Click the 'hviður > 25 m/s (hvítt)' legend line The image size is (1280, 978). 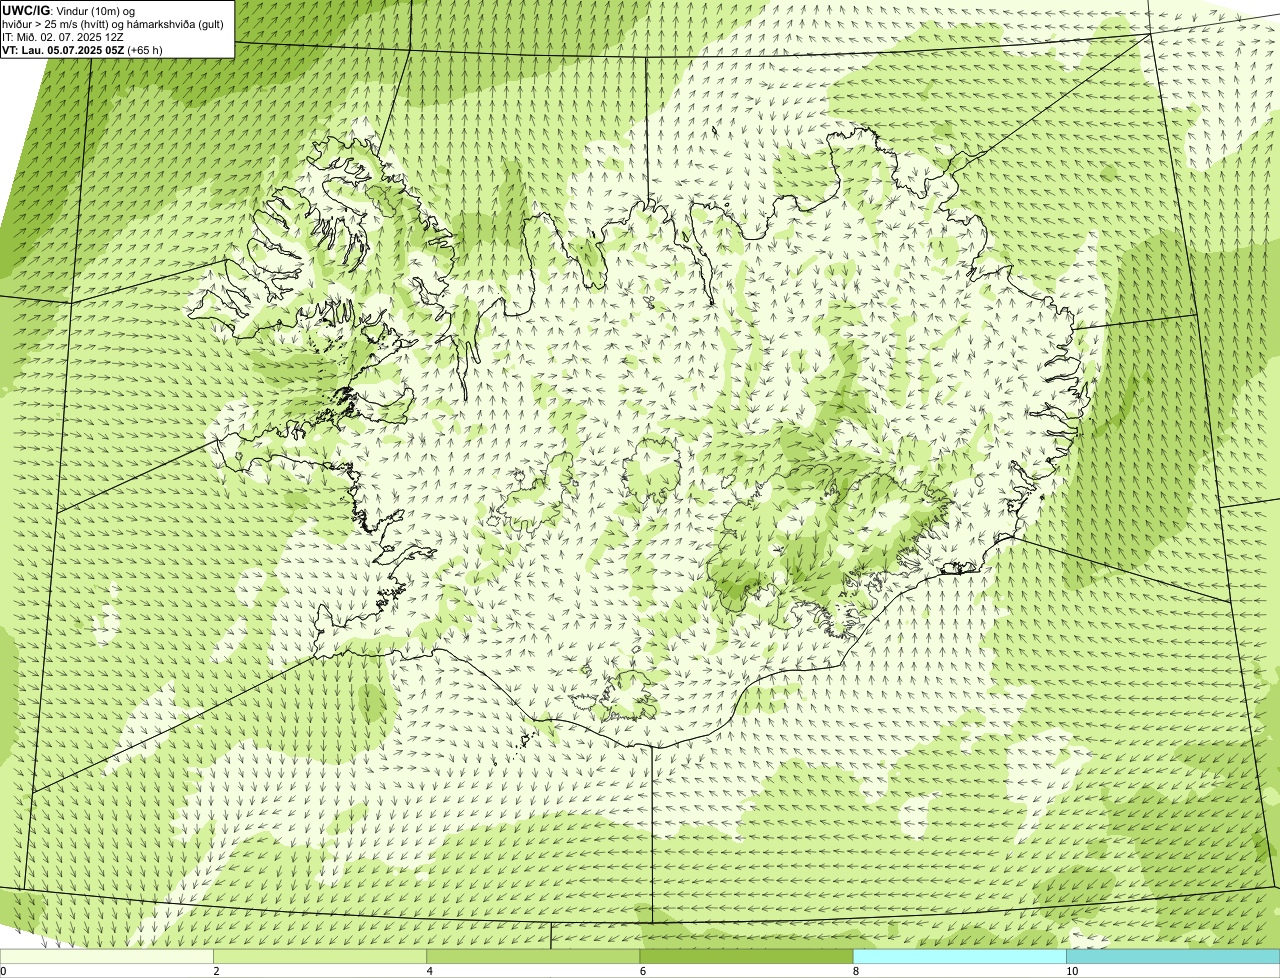coord(112,23)
